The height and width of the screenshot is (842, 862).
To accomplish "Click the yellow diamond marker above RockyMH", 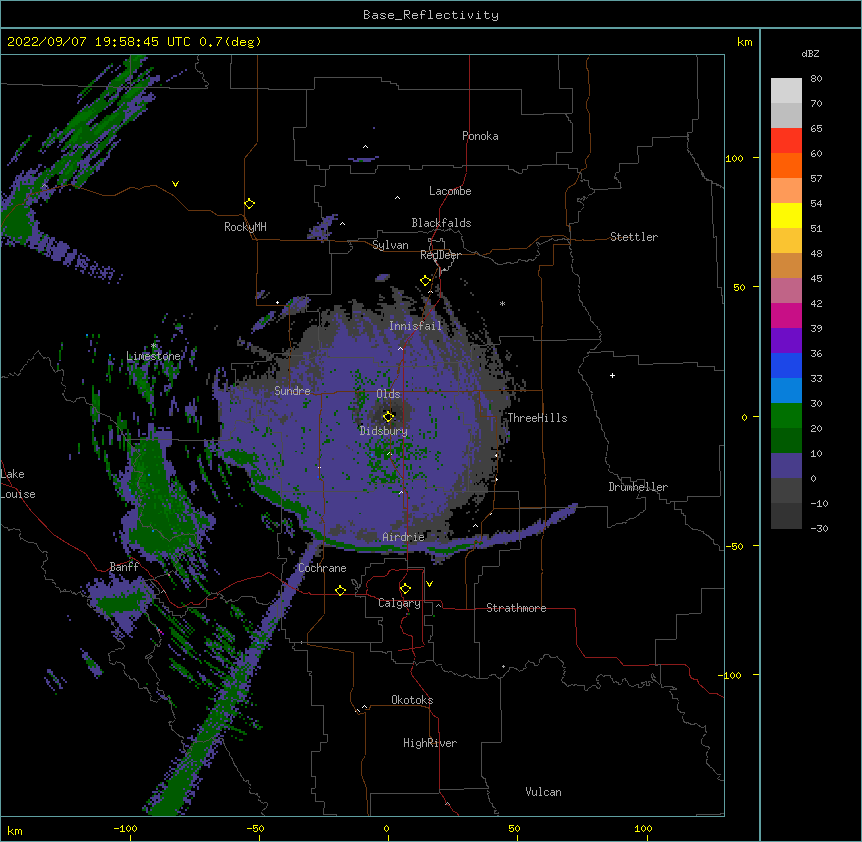I will 250,204.
